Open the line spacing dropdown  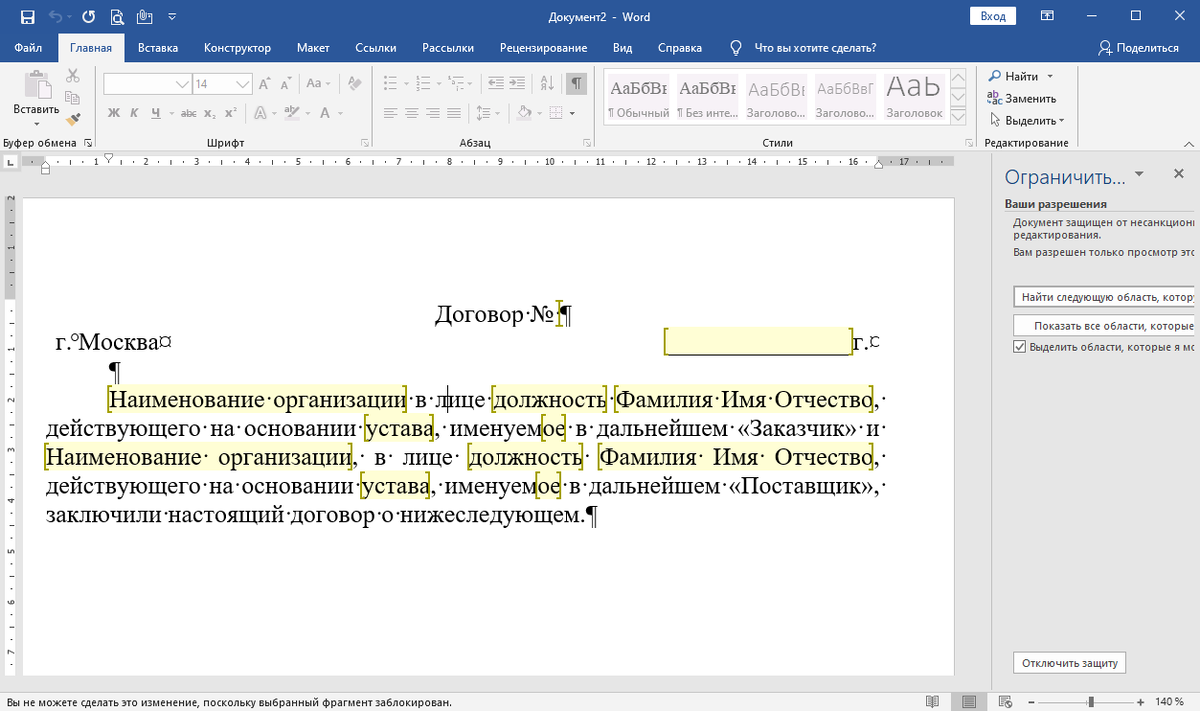tap(488, 113)
